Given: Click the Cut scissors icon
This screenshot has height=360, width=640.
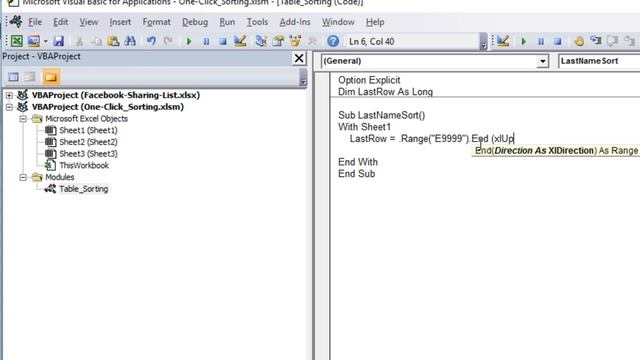Looking at the screenshot, I should point(79,41).
